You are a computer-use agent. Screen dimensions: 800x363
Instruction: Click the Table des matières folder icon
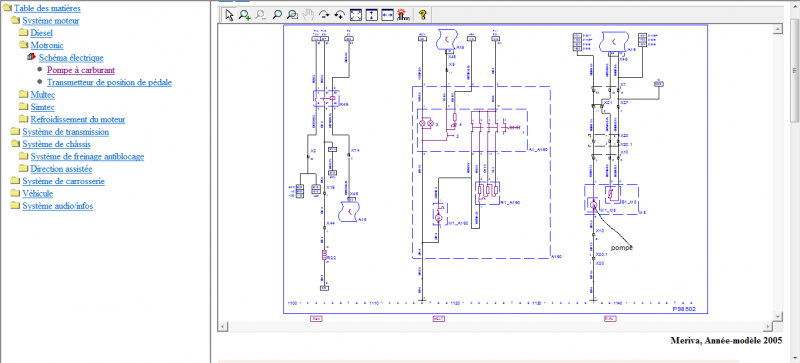point(7,8)
